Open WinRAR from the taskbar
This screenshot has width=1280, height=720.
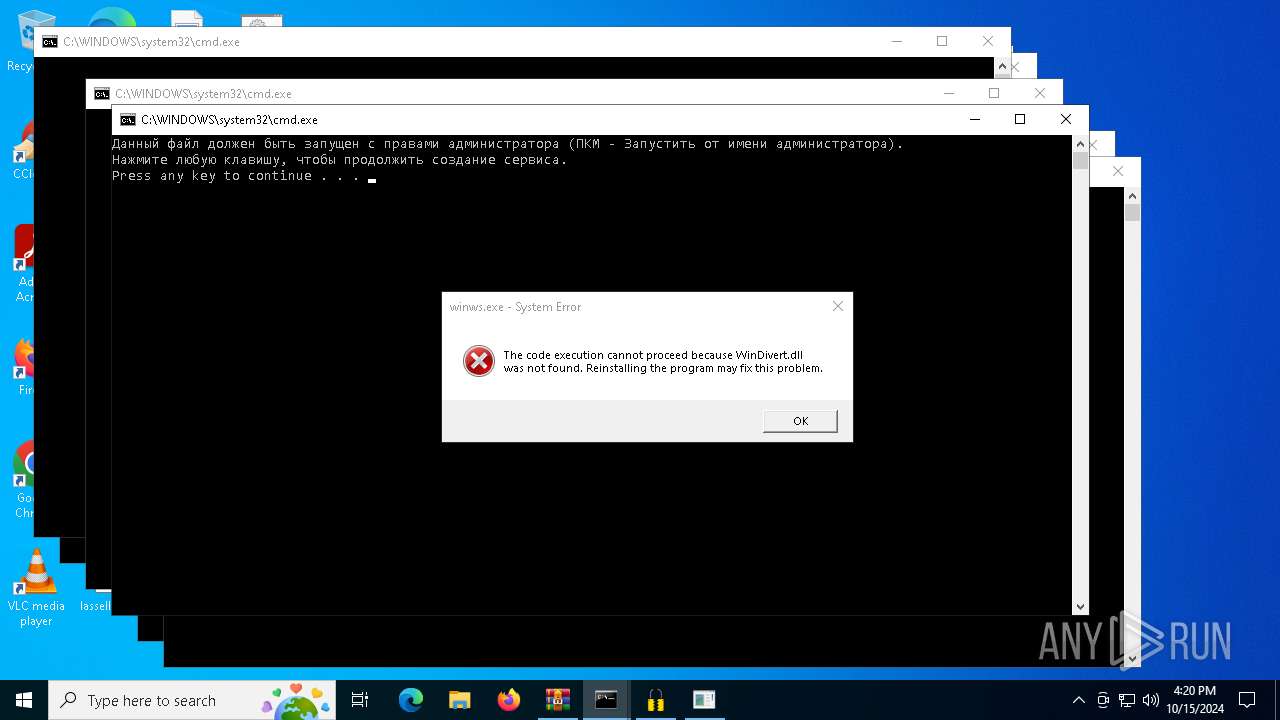557,700
